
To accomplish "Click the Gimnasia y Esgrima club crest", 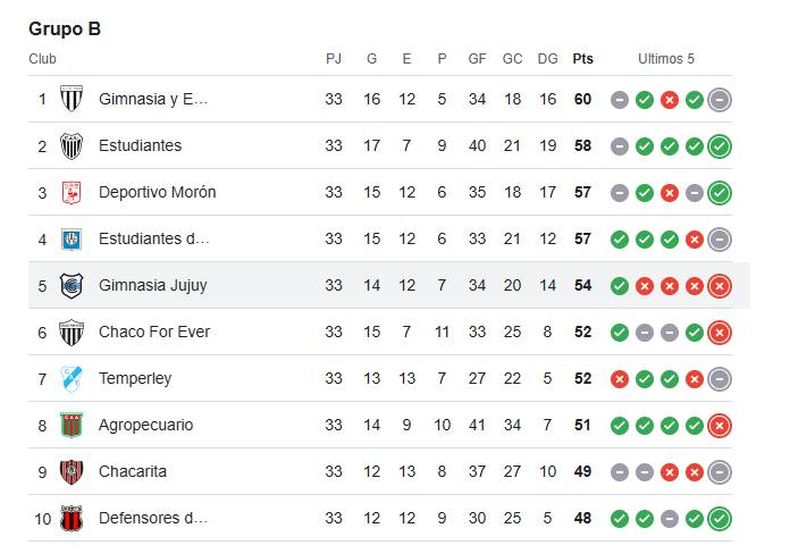I will click(x=71, y=99).
